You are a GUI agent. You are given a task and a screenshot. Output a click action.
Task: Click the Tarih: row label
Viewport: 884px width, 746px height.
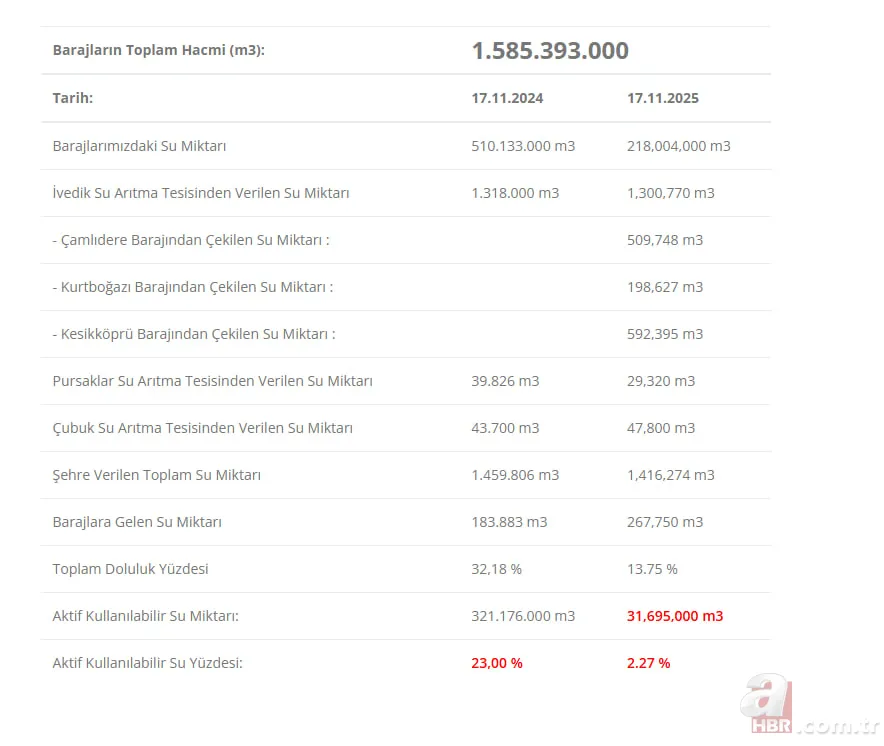click(73, 98)
